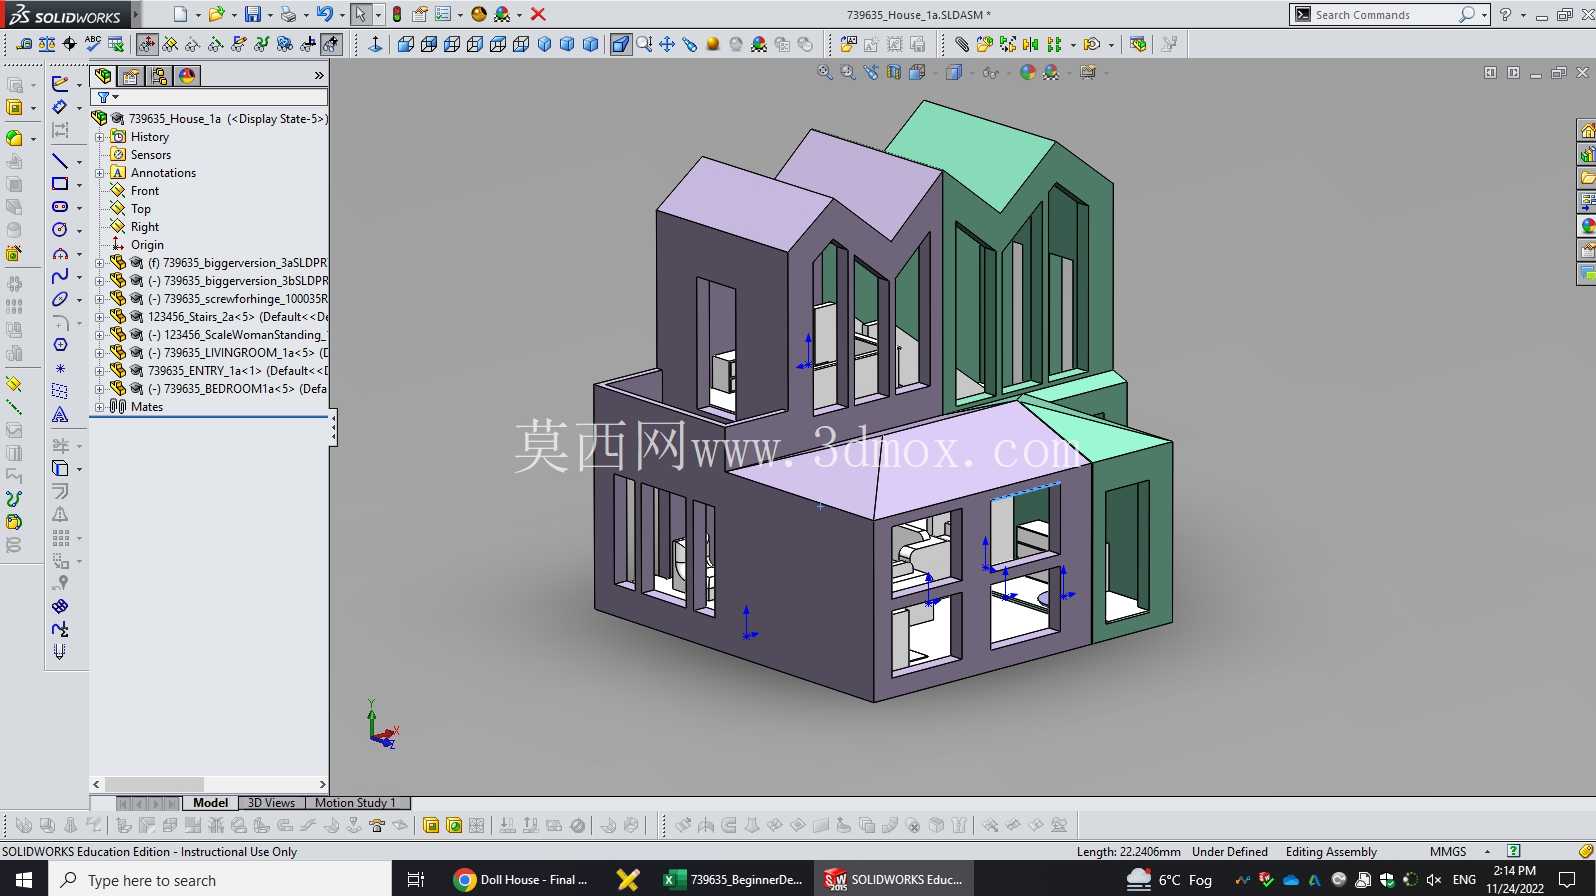Image resolution: width=1596 pixels, height=896 pixels.
Task: Open the PropertyManager tab
Action: click(131, 76)
